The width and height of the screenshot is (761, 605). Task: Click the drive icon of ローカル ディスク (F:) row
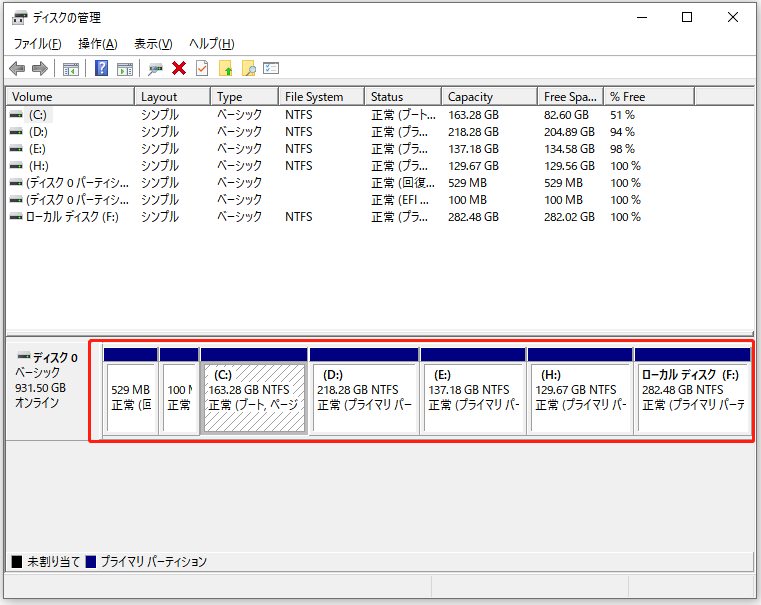[17, 217]
